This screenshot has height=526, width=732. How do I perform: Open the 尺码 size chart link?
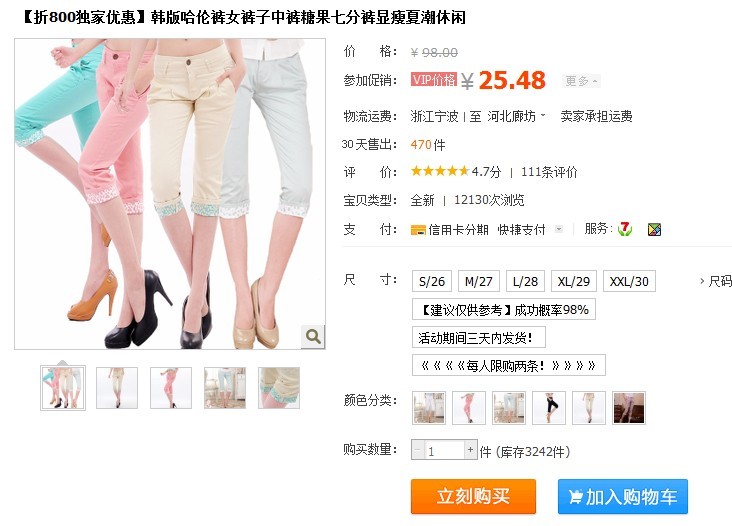[716, 281]
